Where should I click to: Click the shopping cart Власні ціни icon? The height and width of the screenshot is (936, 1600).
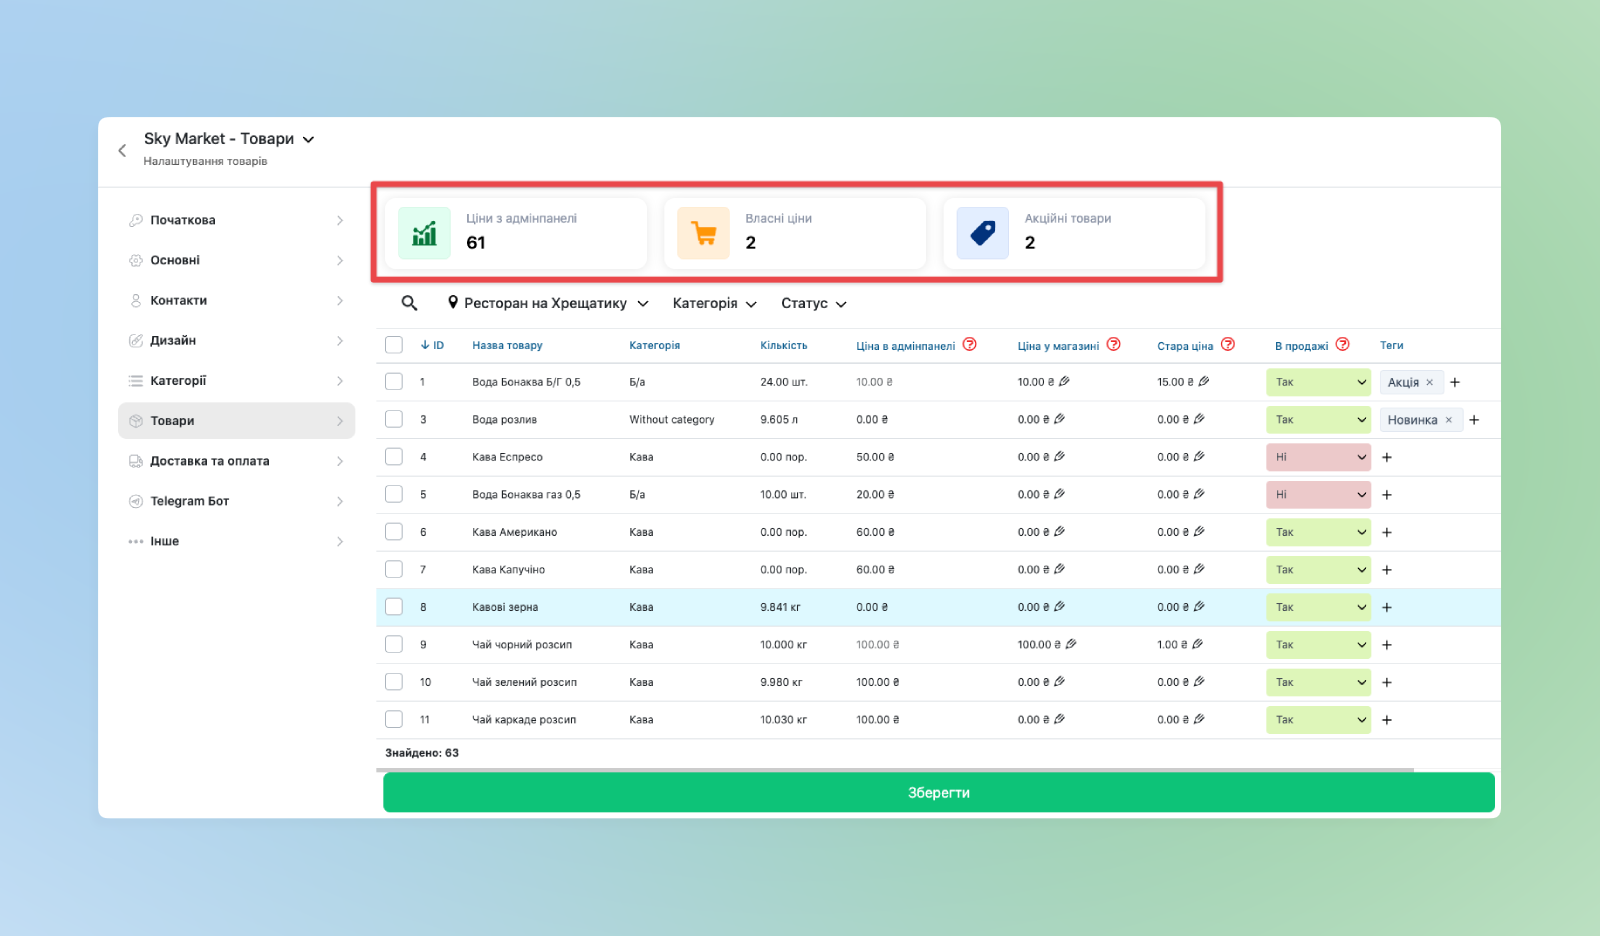coord(703,233)
